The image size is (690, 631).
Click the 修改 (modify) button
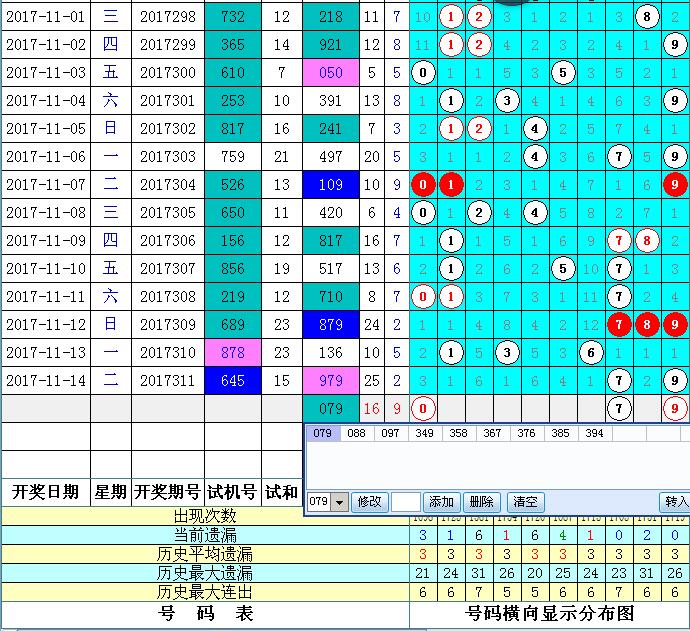pos(370,502)
